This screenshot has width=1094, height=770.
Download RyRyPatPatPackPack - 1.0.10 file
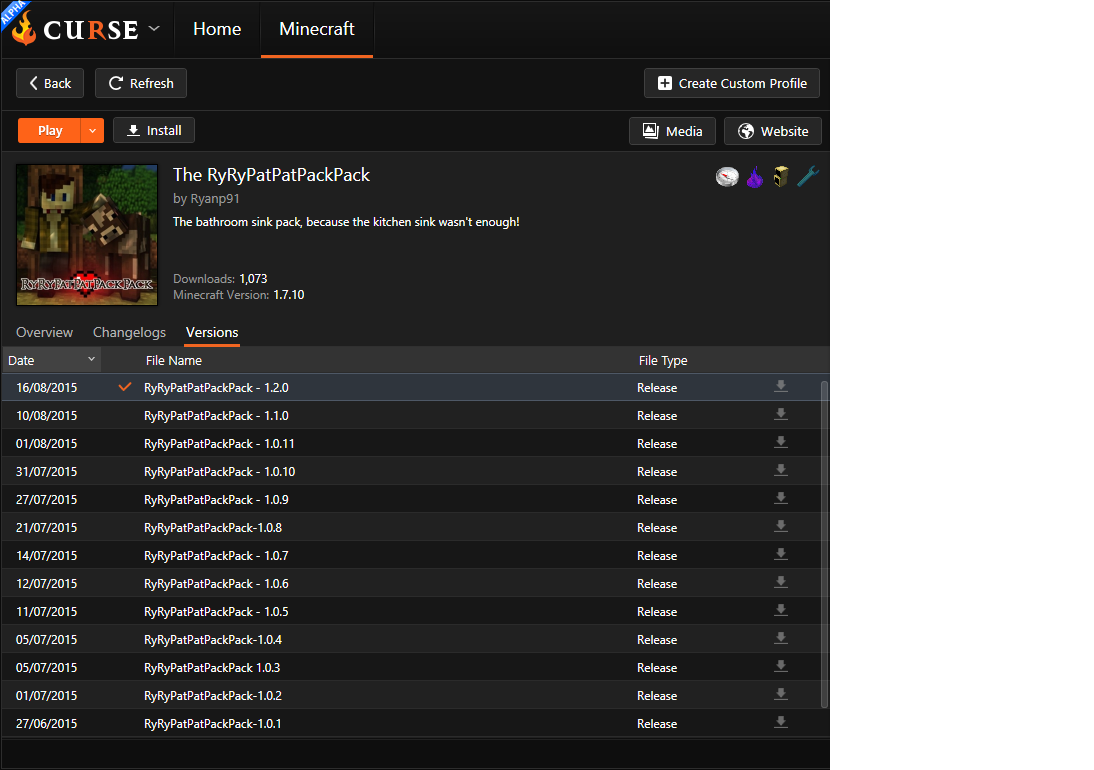click(781, 470)
